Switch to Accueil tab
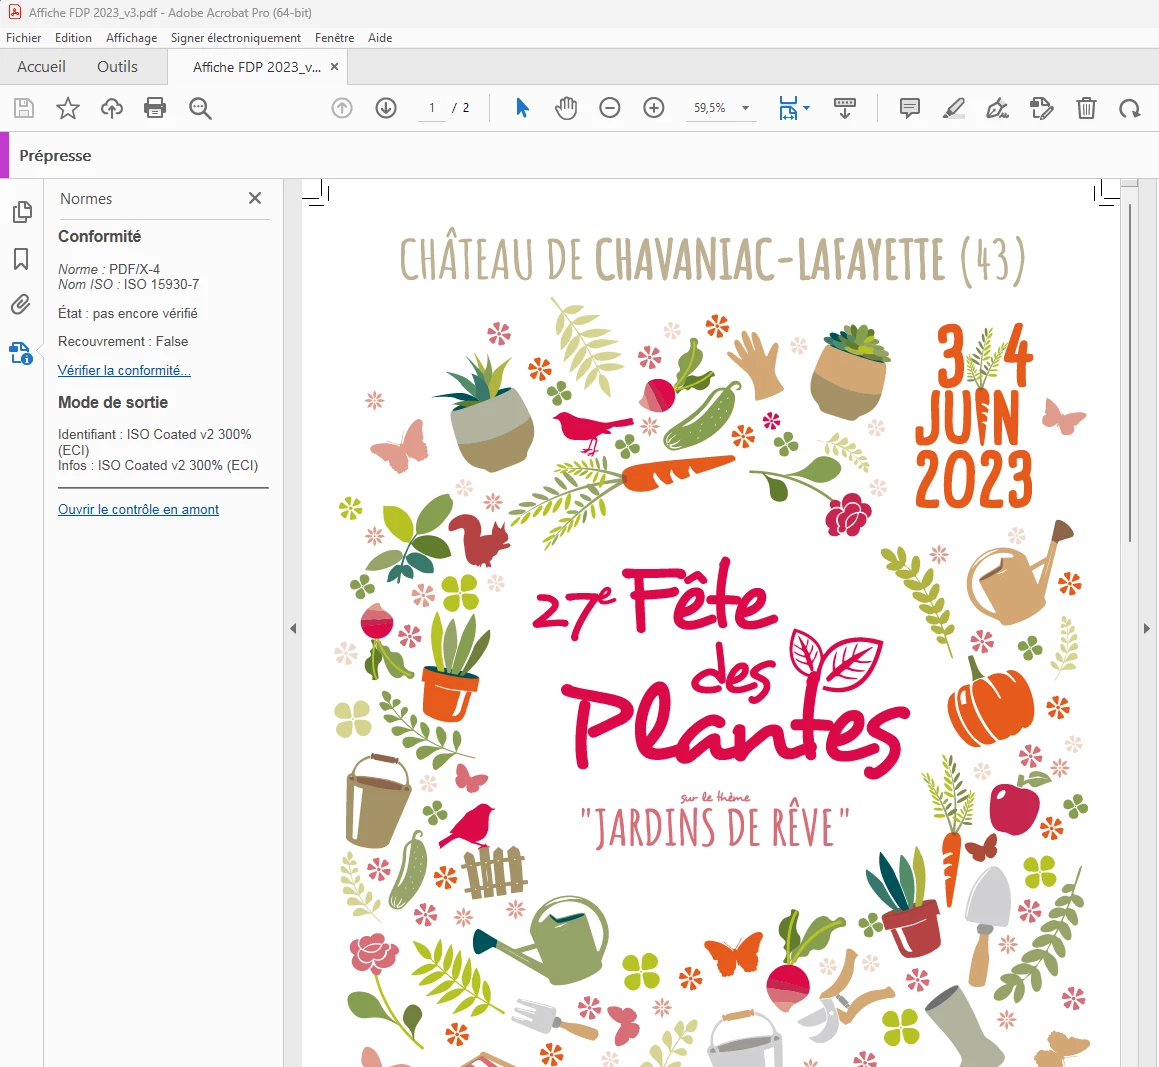 41,67
